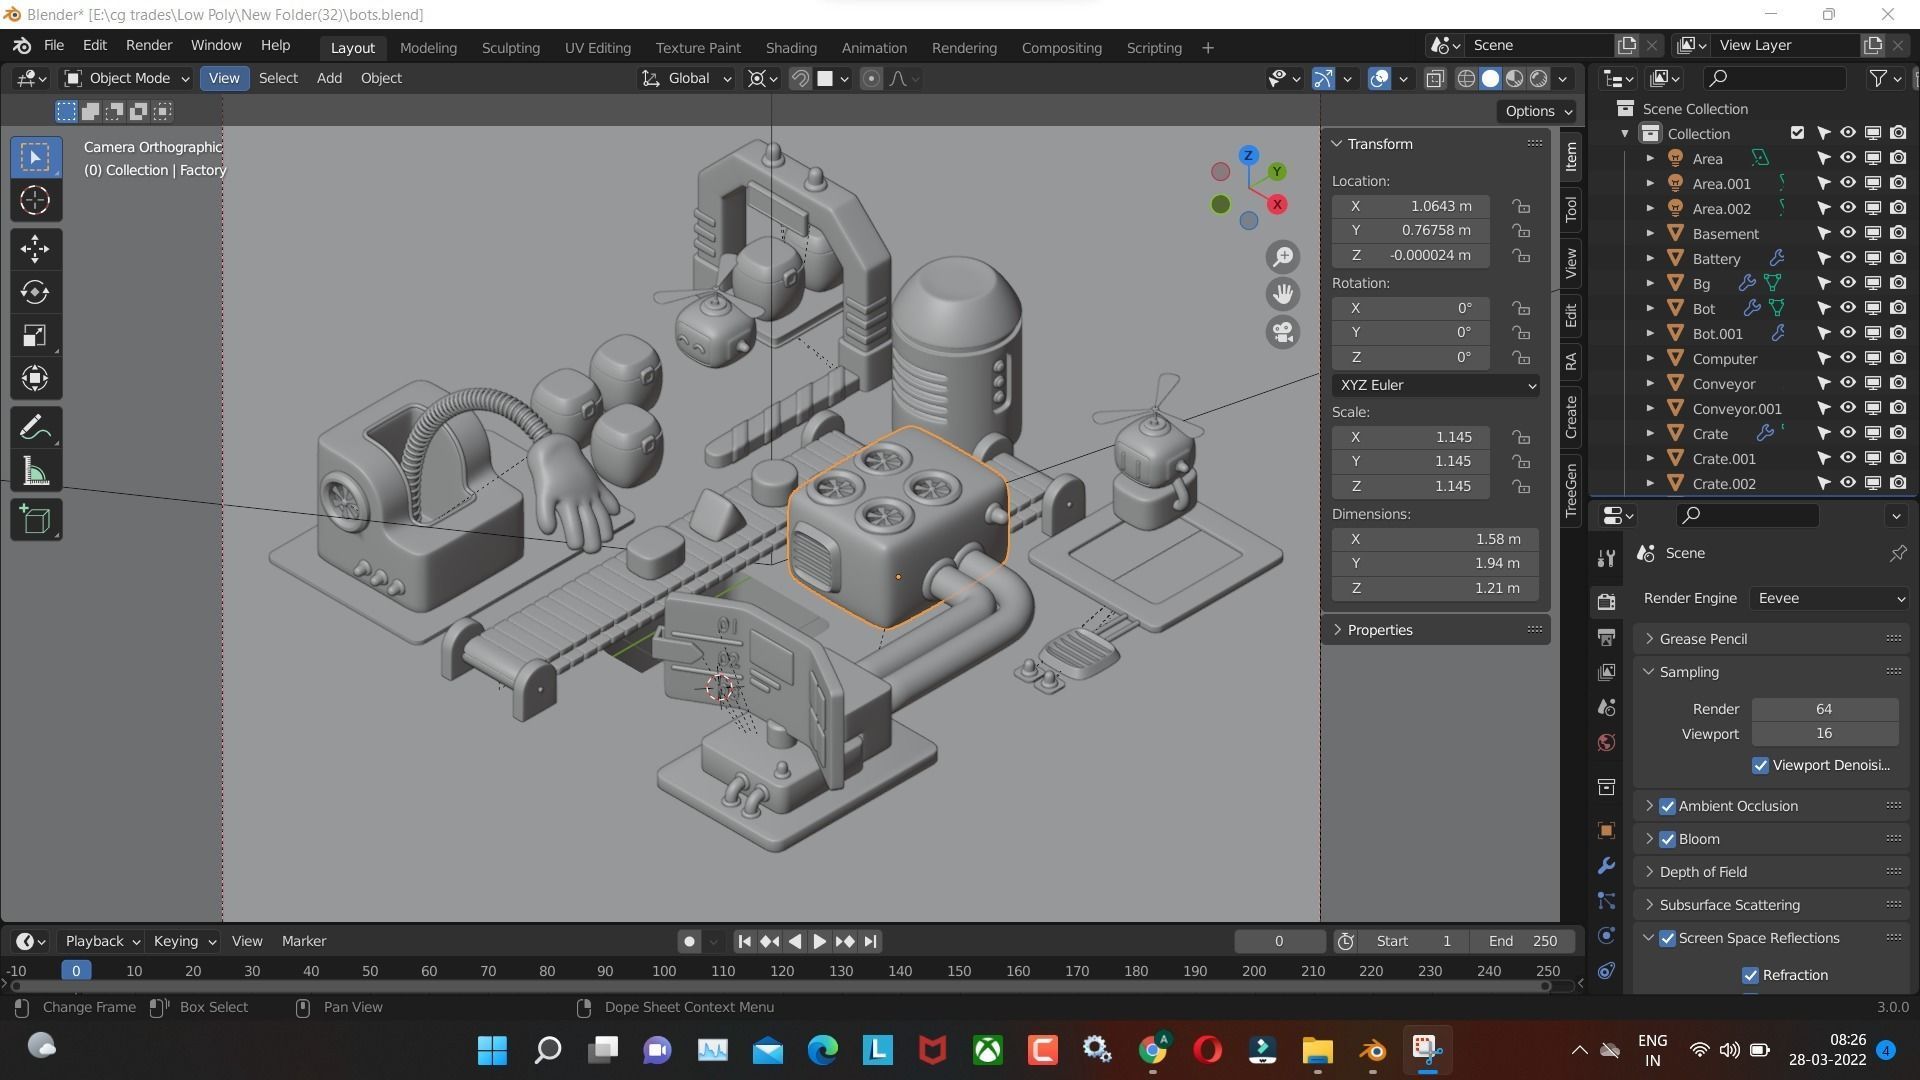Open the Physics properties tab icon
The width and height of the screenshot is (1920, 1080).
click(1606, 936)
